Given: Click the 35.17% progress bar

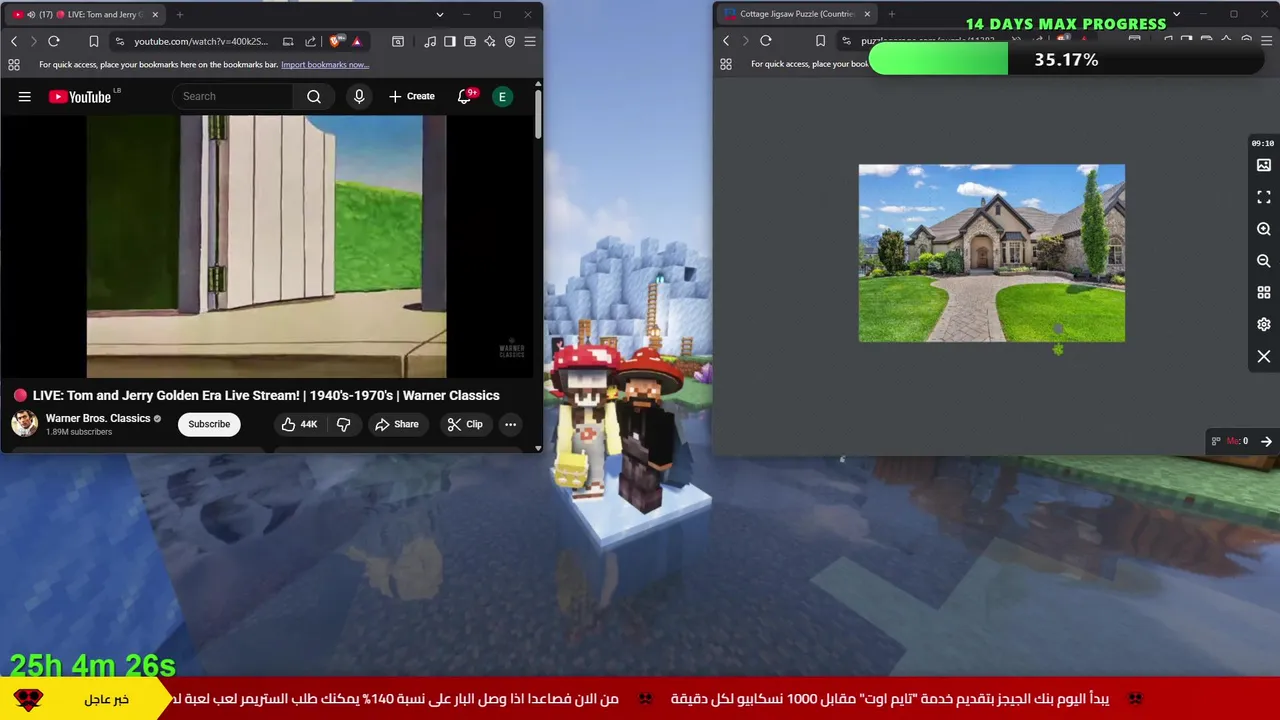Looking at the screenshot, I should point(1066,60).
